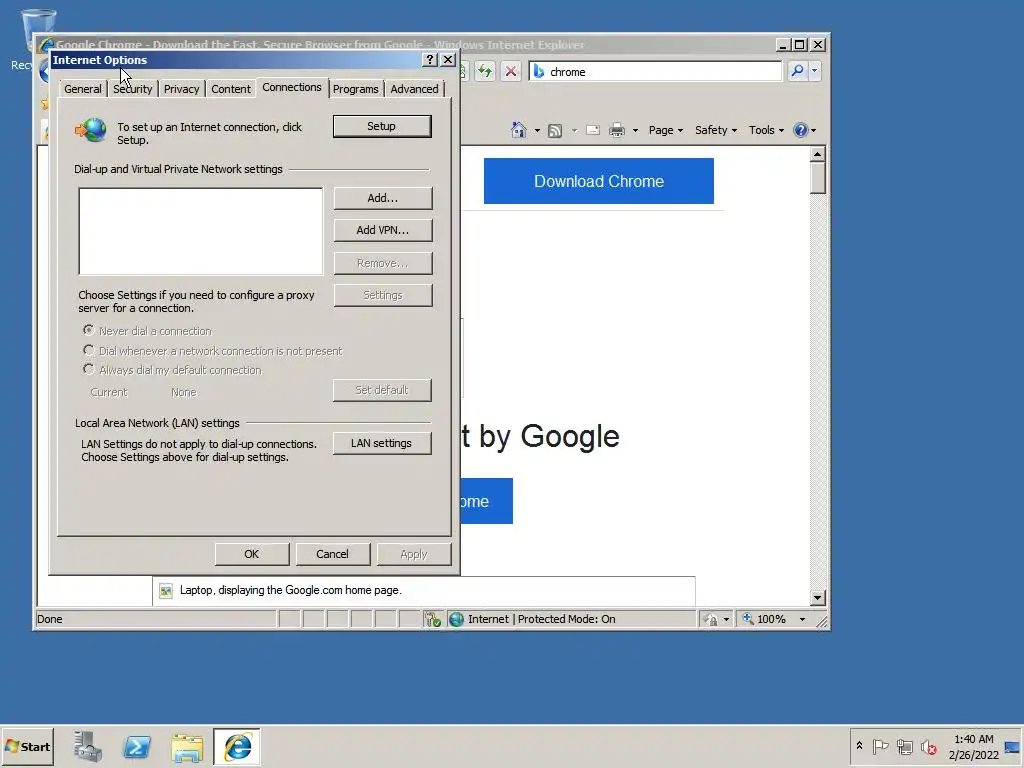1024x768 pixels.
Task: Click the globe connection icon in dialog
Action: [x=91, y=130]
